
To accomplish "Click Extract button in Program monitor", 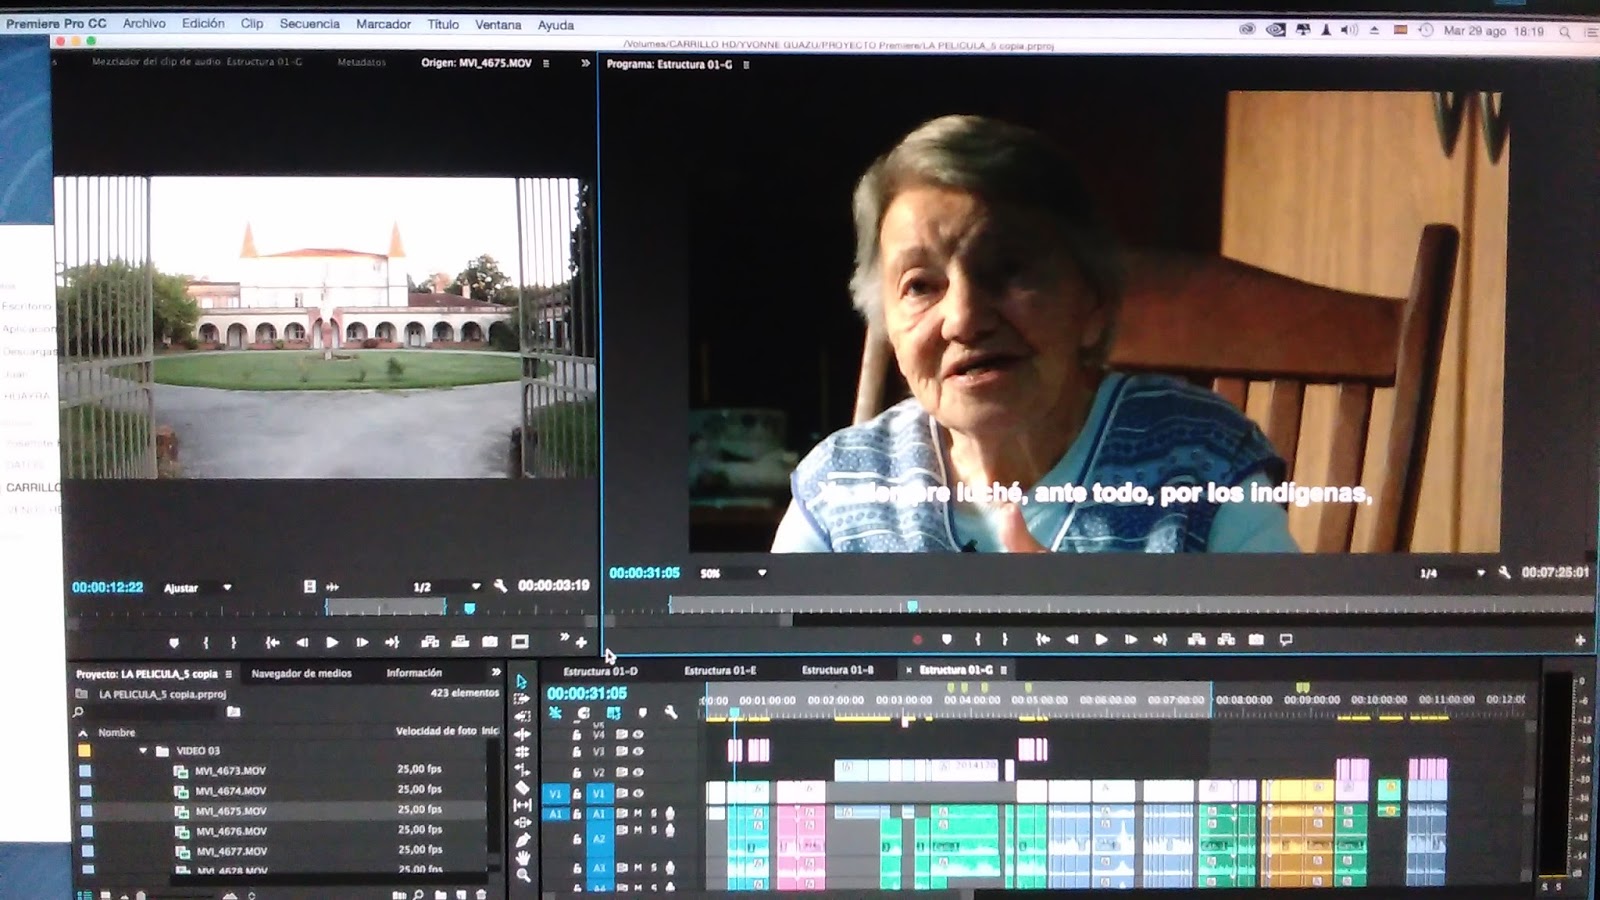I will click(1226, 640).
